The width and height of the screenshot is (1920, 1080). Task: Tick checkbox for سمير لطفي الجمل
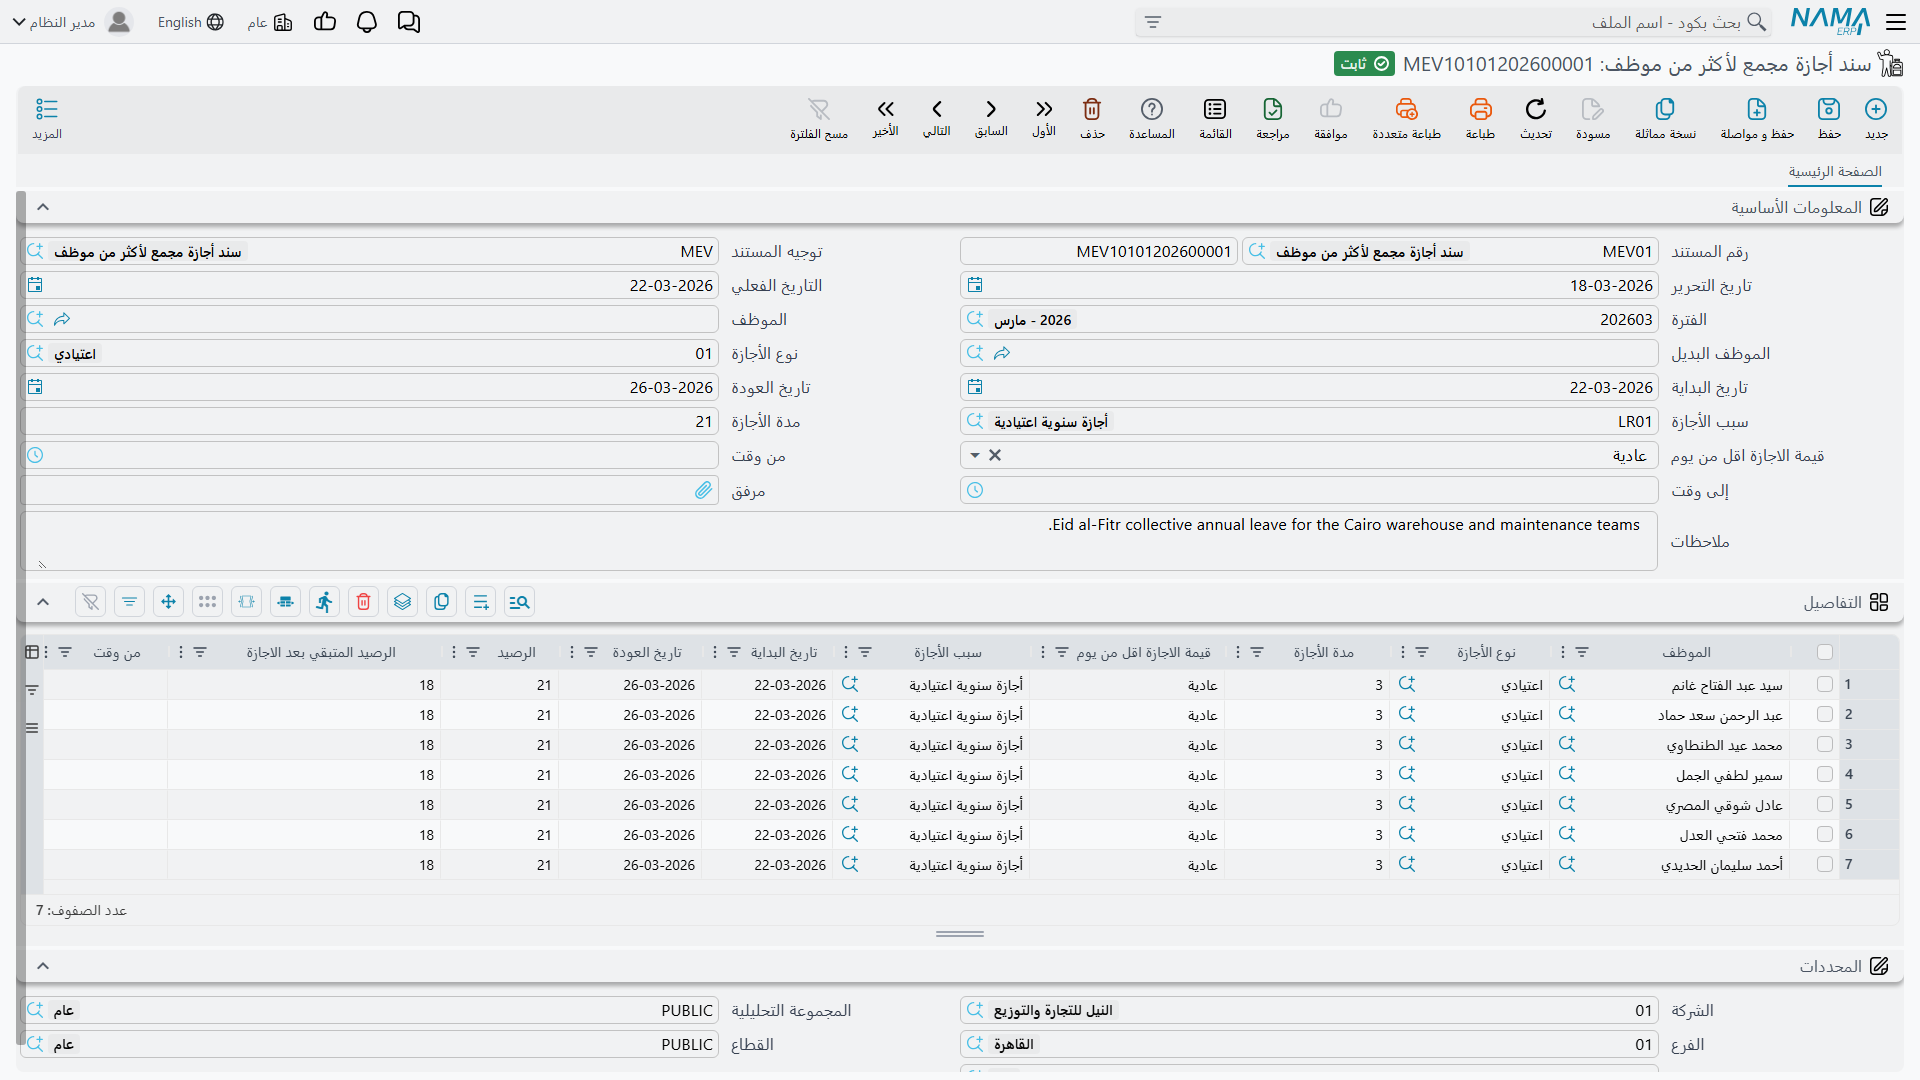point(1825,775)
